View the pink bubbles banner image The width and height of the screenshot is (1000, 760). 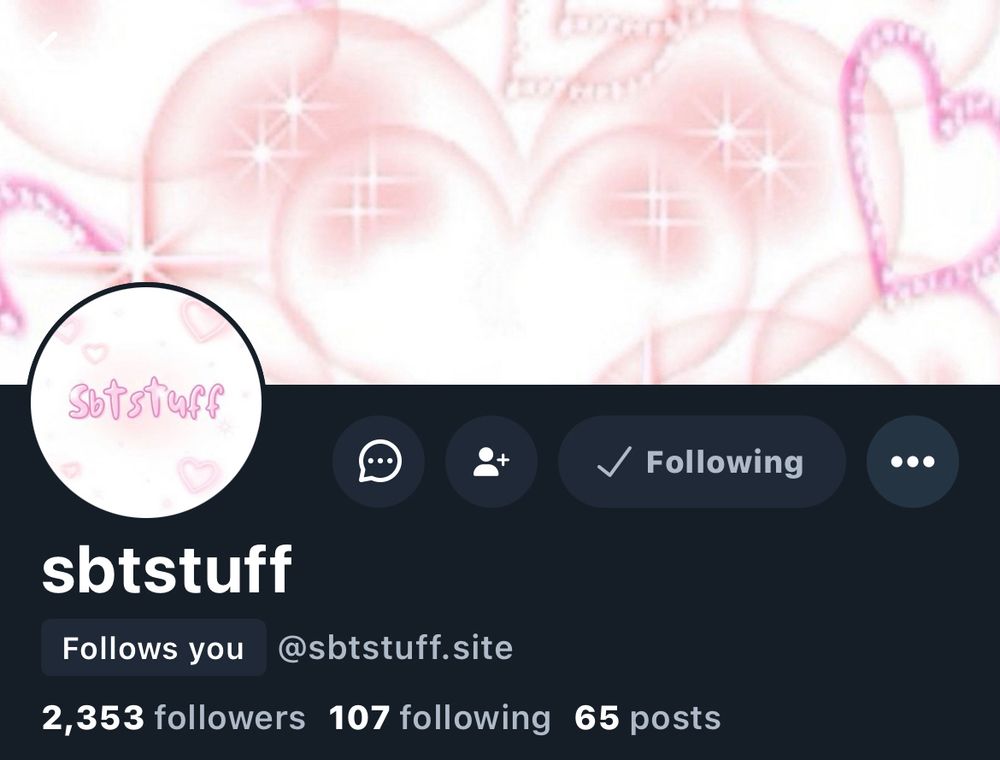(500, 191)
